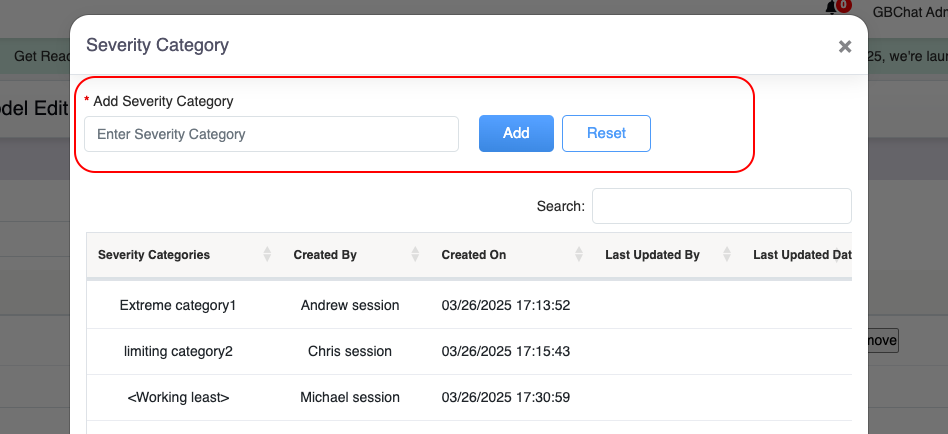Click the Chris session cell
The width and height of the screenshot is (948, 434).
point(350,351)
